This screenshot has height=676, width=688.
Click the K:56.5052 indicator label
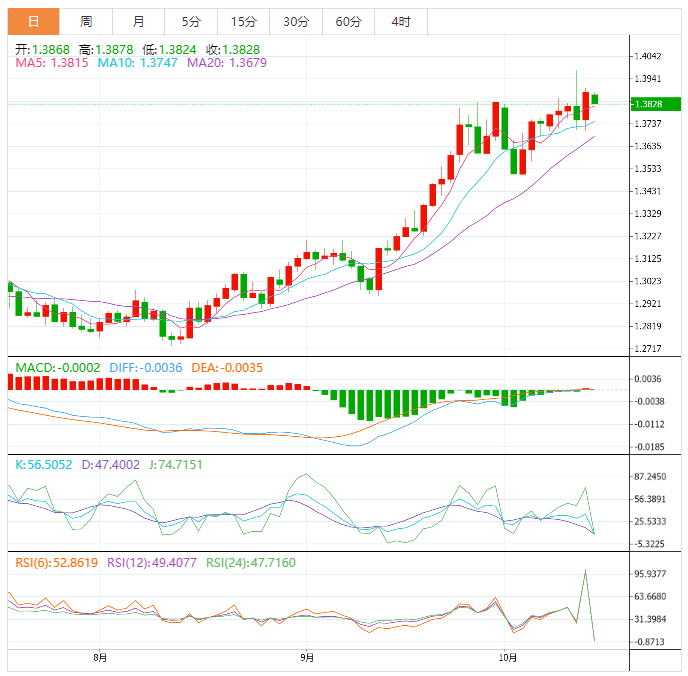[43, 465]
